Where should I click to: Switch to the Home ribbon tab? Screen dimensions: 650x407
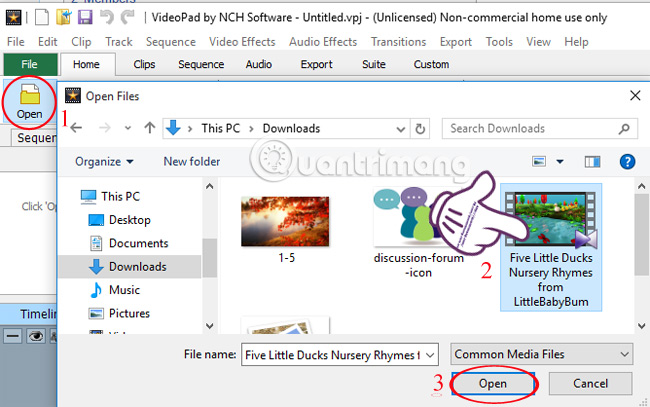pos(87,64)
